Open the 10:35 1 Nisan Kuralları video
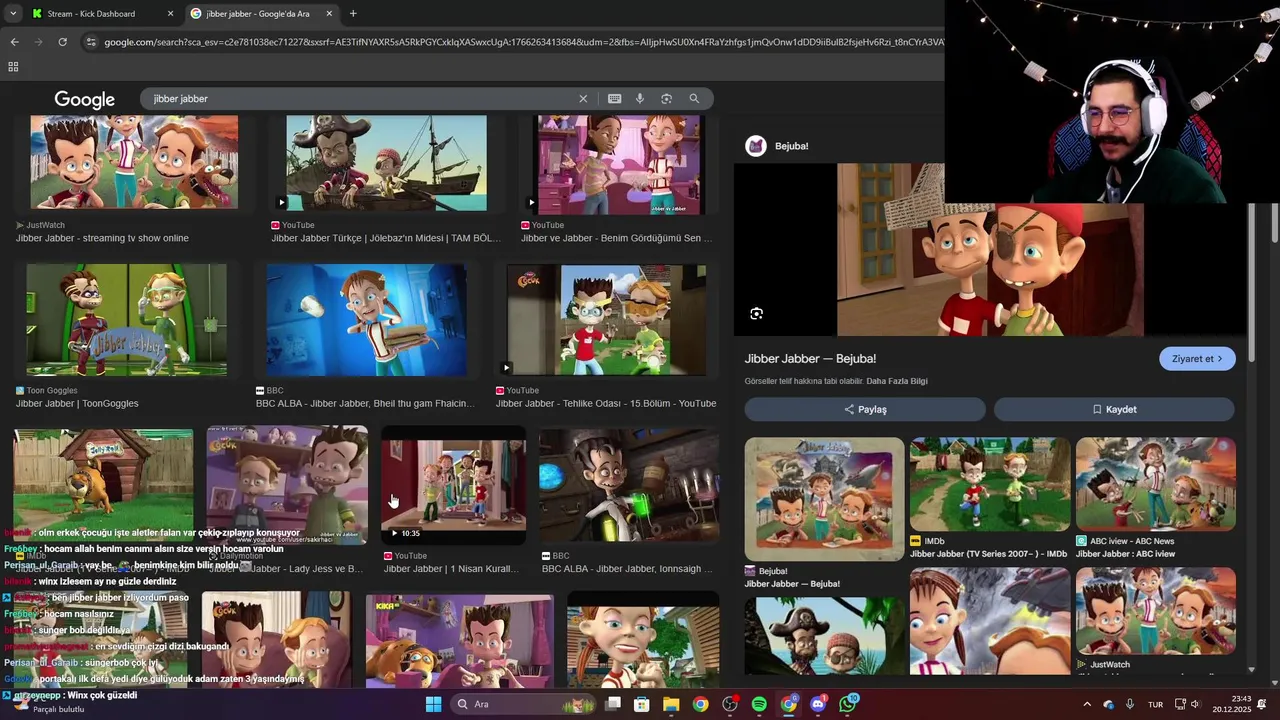 [x=453, y=485]
